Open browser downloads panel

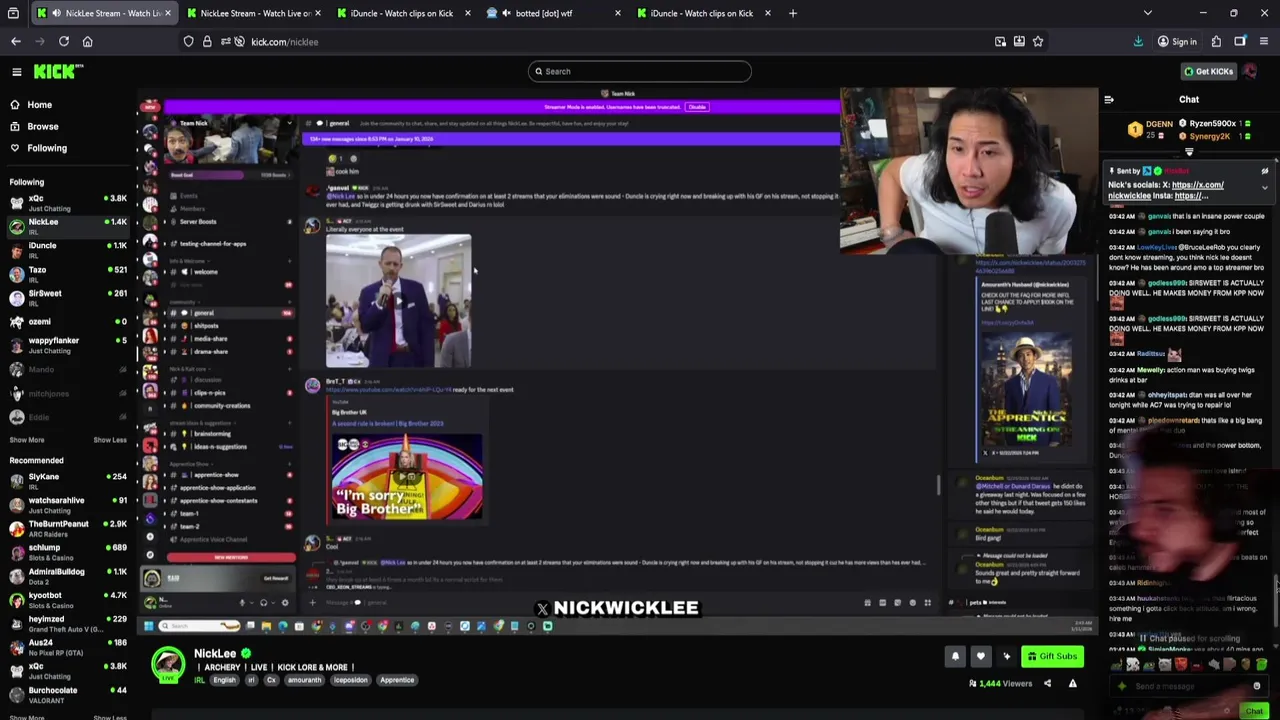[1138, 42]
